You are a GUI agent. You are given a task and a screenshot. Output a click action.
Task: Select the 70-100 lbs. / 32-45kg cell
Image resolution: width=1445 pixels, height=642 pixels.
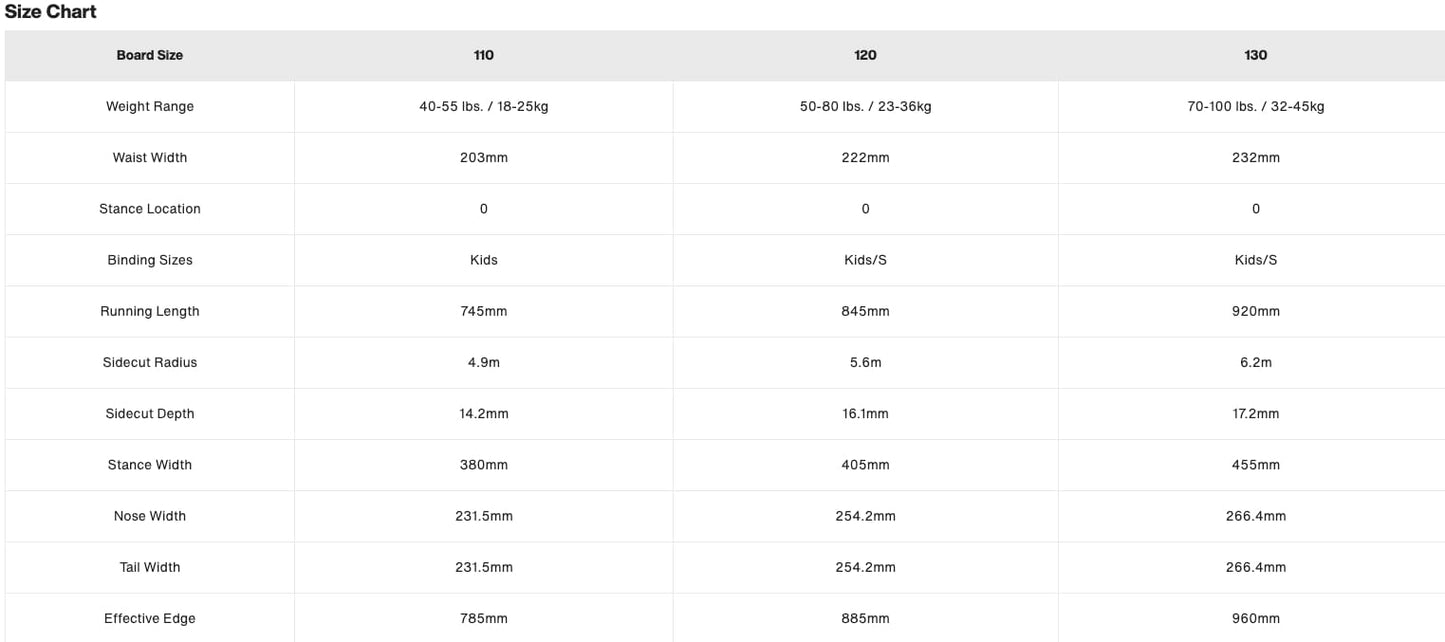click(x=1256, y=107)
